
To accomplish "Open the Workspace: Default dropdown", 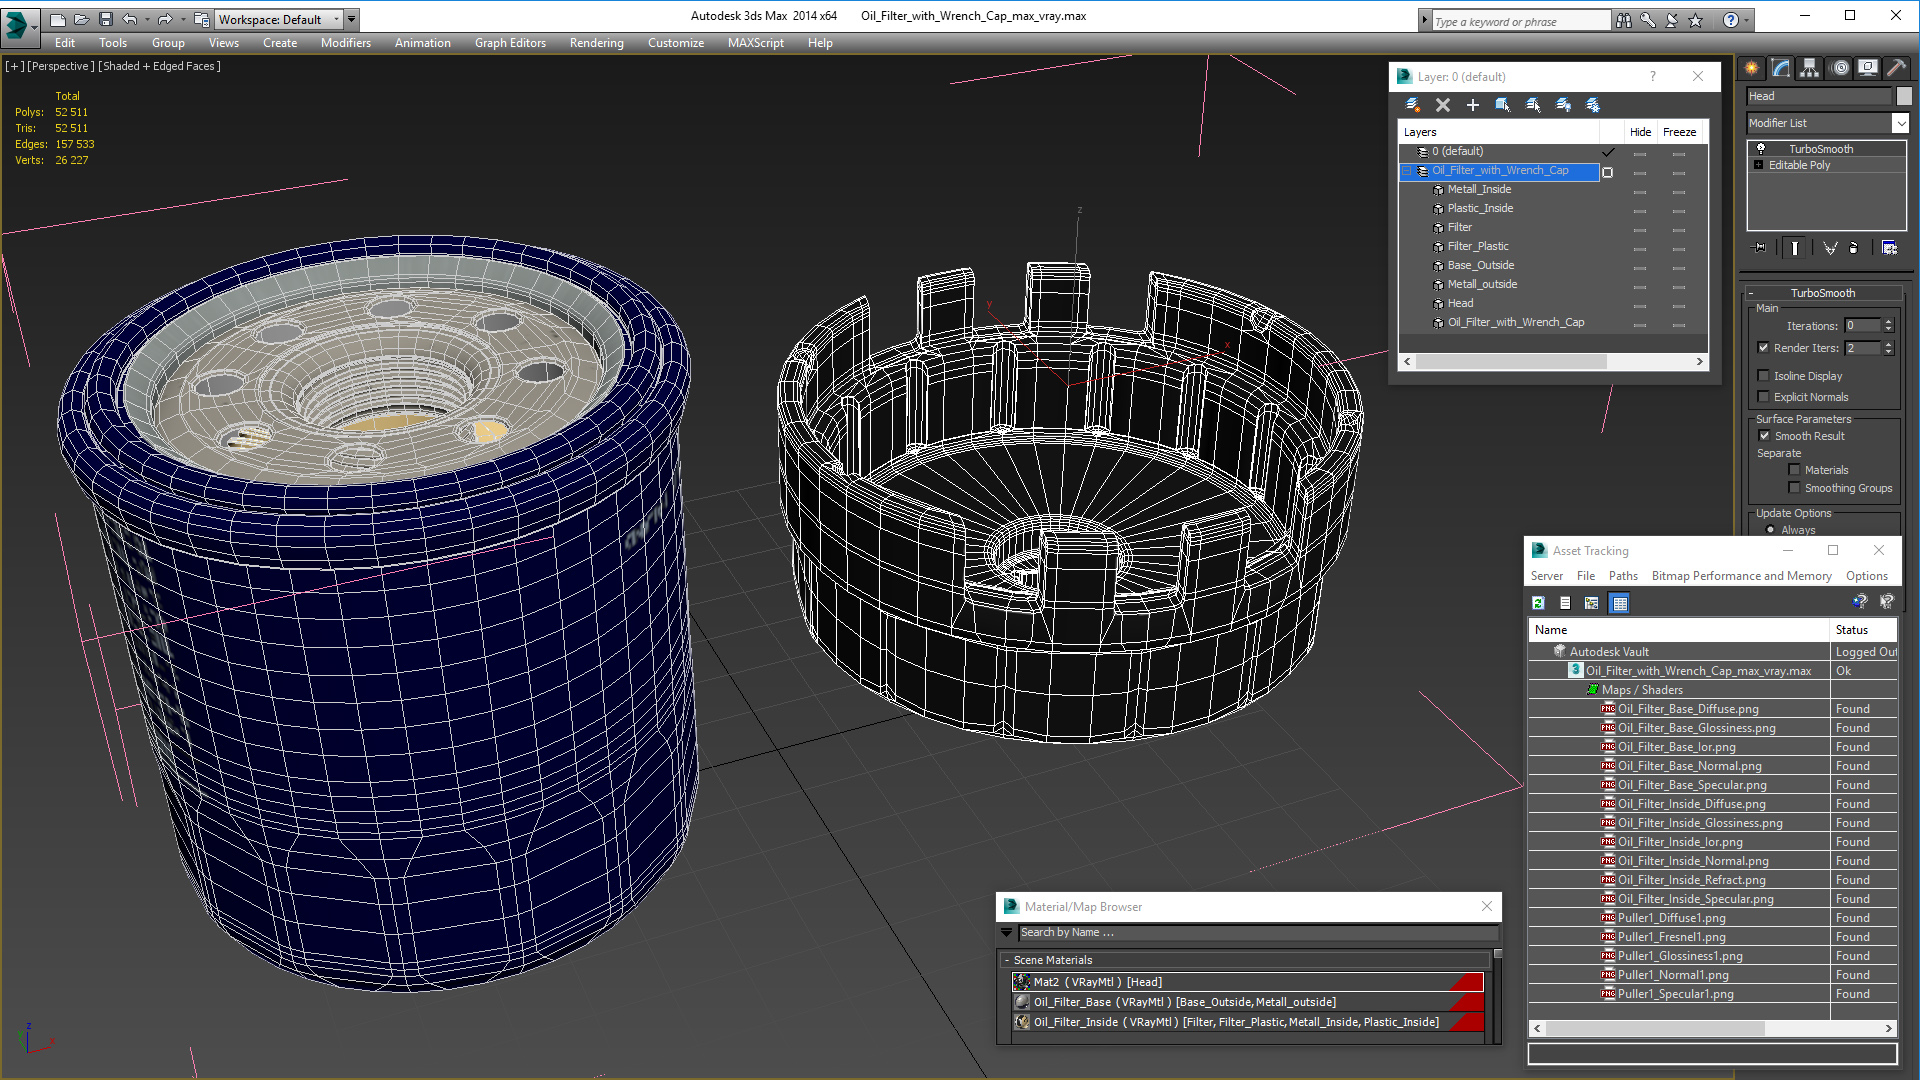I will point(280,19).
